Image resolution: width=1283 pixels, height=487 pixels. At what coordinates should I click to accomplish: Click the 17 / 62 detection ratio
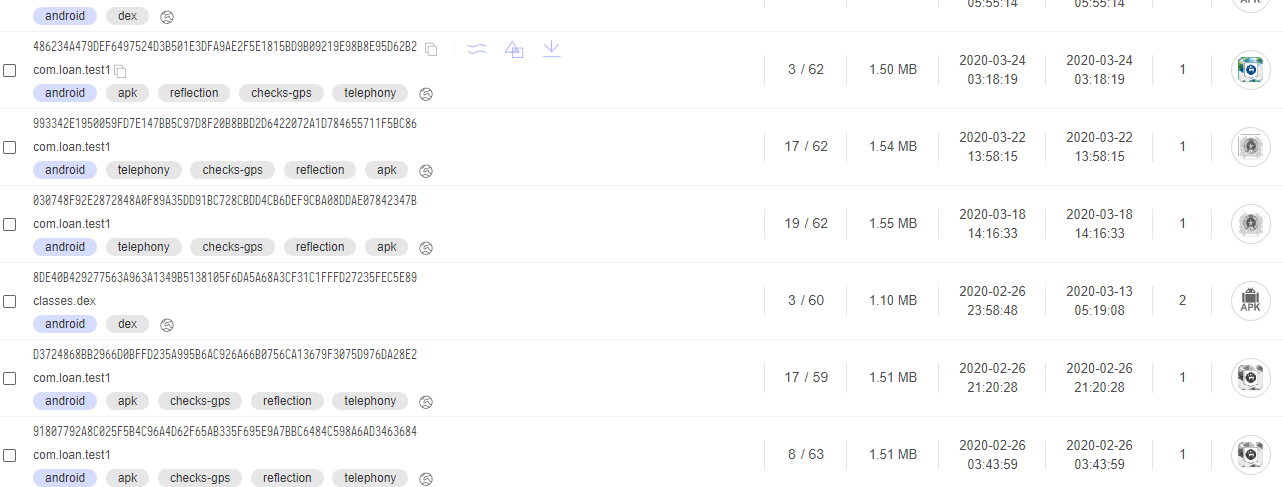(806, 147)
